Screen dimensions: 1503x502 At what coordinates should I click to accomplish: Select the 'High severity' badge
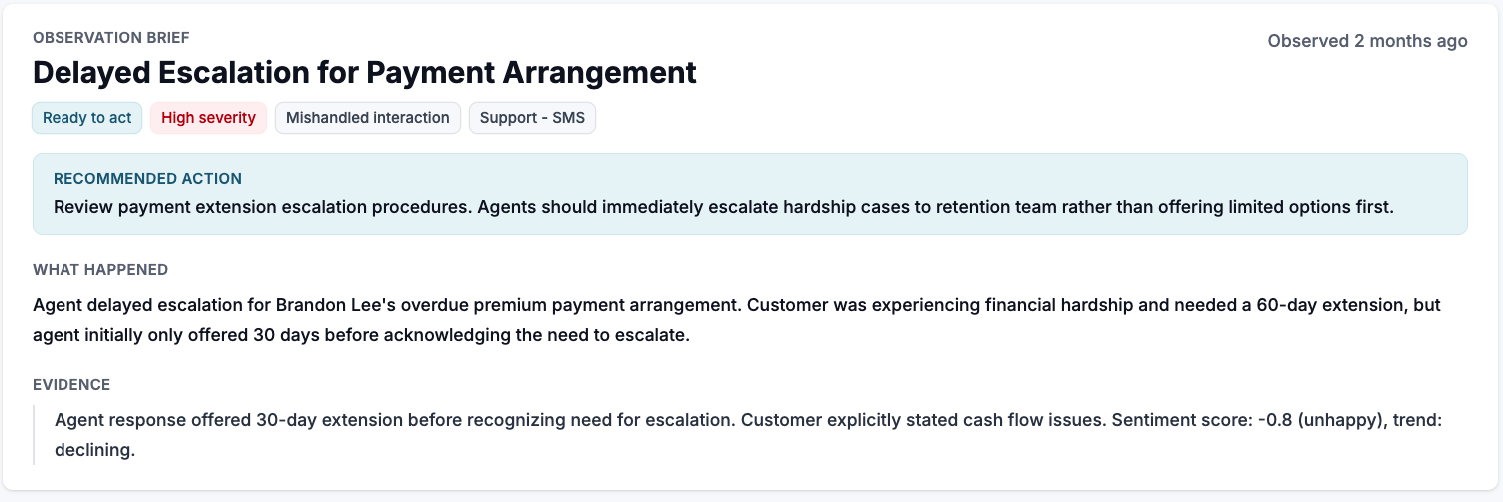208,118
